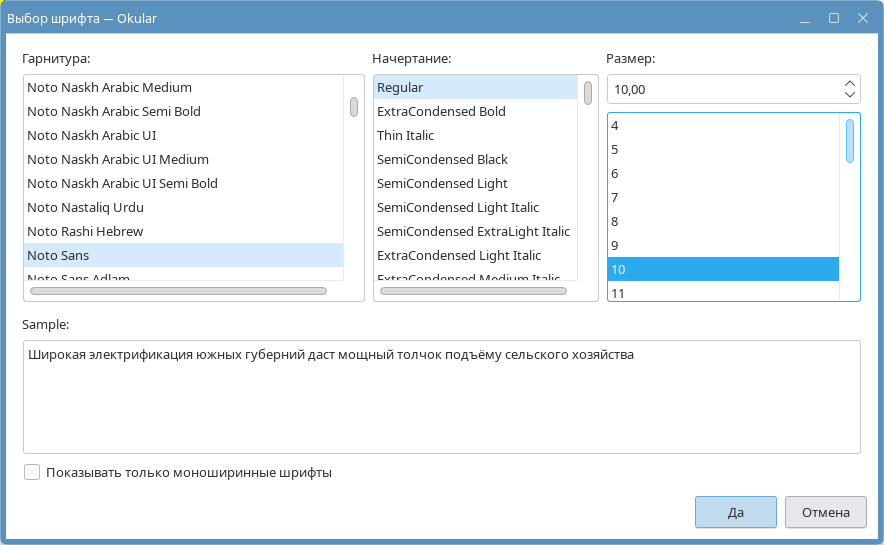Screen dimensions: 884x545
Task: Select size 8 in size list
Action: (x=614, y=222)
